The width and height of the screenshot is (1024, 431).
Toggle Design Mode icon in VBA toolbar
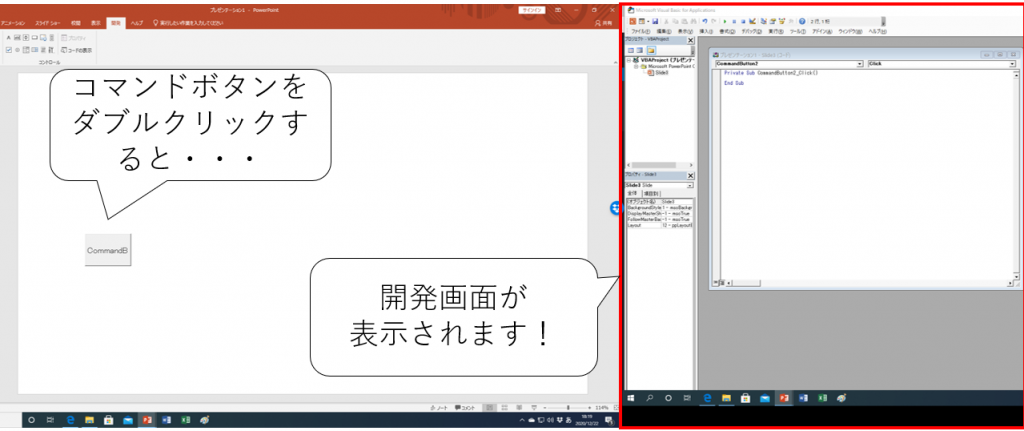(x=752, y=22)
